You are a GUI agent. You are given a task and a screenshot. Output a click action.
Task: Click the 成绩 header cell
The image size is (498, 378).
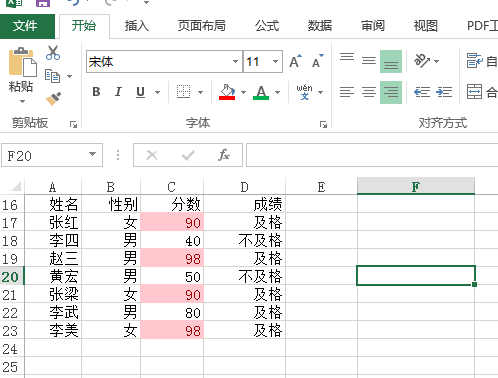pos(245,204)
